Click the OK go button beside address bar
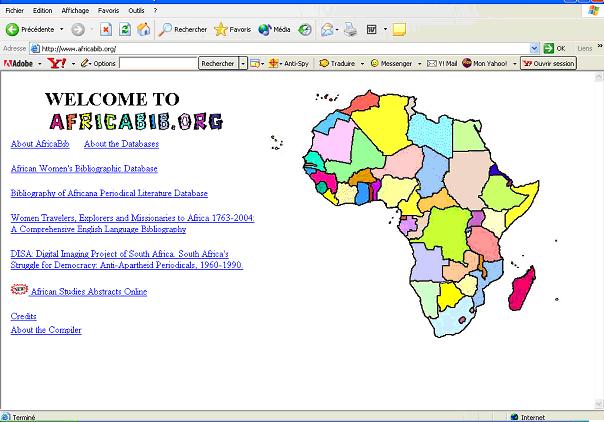The width and height of the screenshot is (604, 422). pyautogui.click(x=555, y=48)
